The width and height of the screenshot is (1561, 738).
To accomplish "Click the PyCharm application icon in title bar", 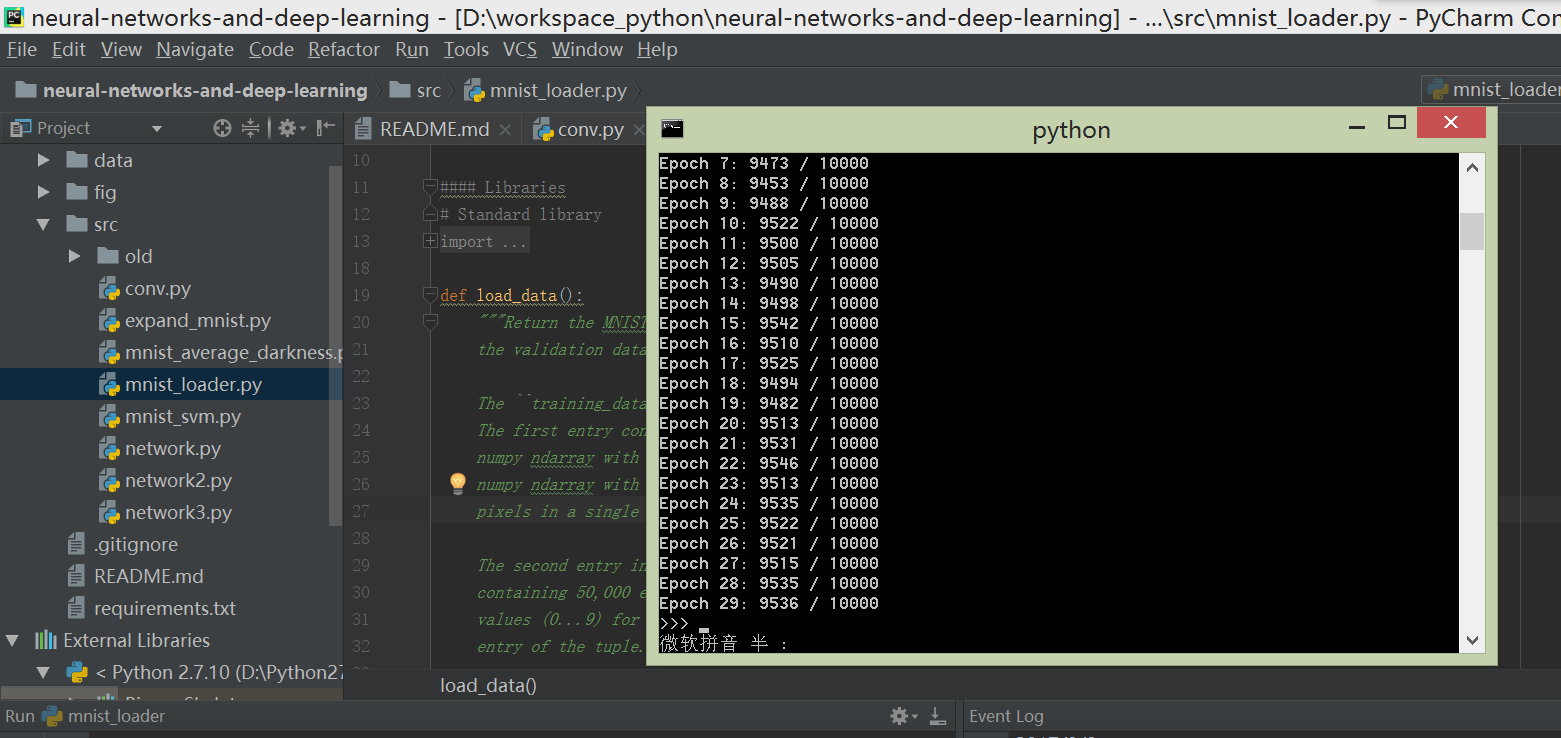I will 15,16.
